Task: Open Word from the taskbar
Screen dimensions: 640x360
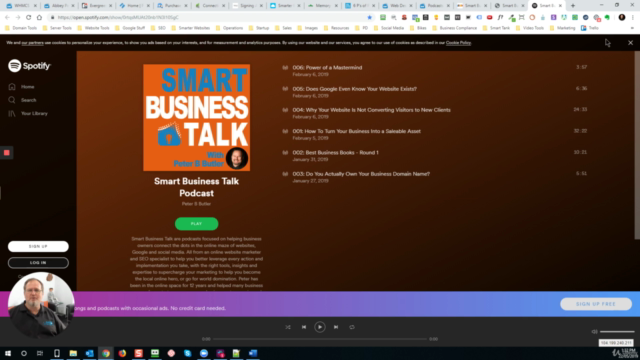Action: click(253, 353)
